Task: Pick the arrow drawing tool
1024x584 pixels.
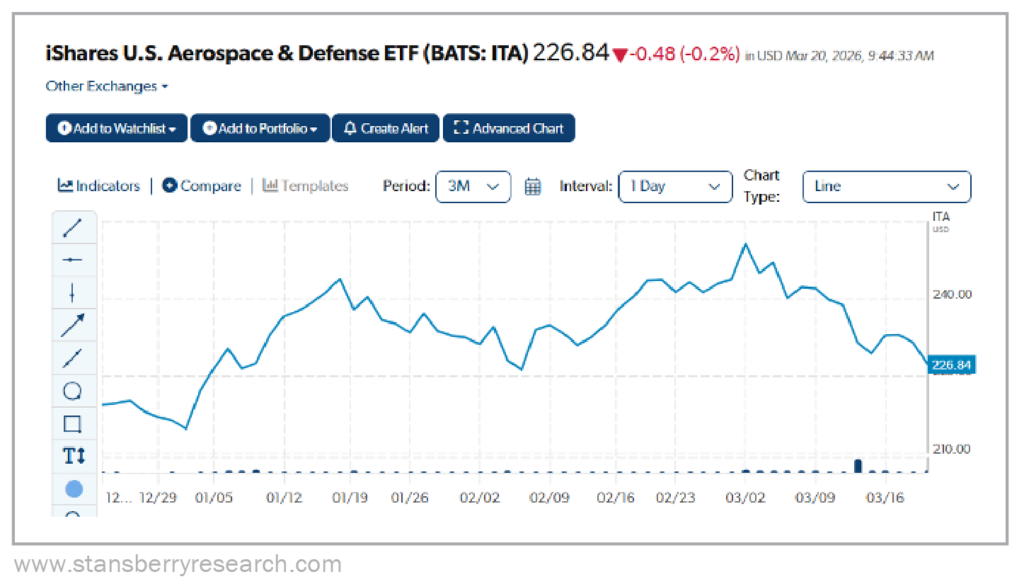Action: tap(73, 324)
